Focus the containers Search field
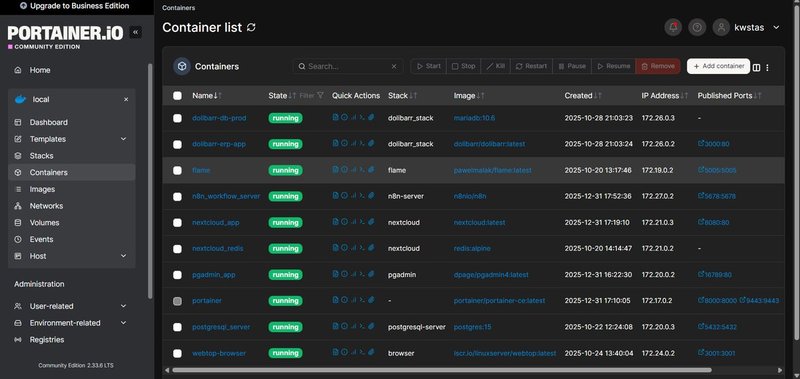 click(x=348, y=66)
